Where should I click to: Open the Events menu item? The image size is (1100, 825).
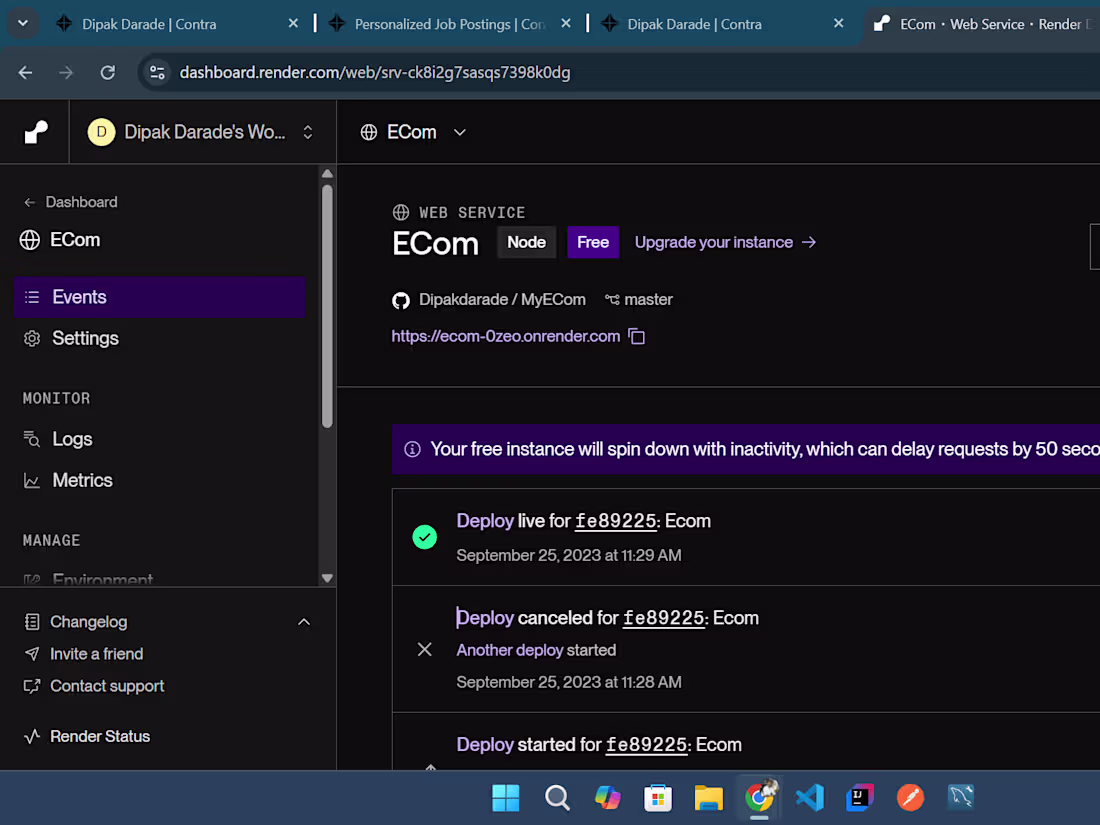[159, 297]
